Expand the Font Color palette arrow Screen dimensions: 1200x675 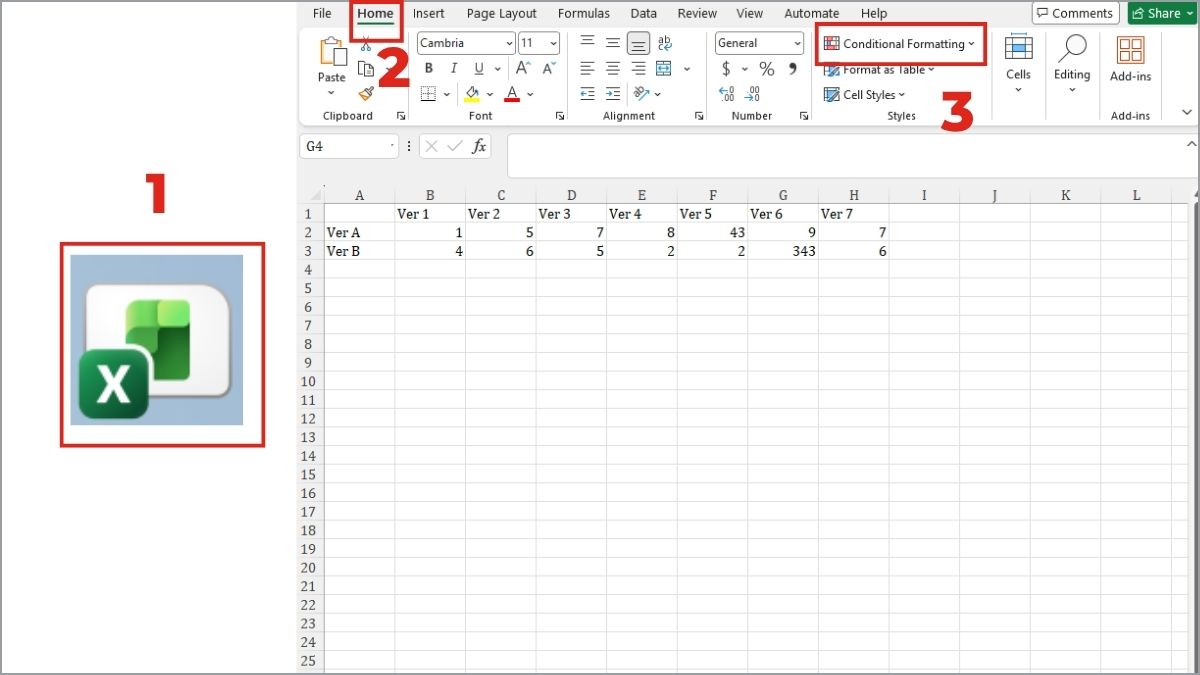point(530,94)
